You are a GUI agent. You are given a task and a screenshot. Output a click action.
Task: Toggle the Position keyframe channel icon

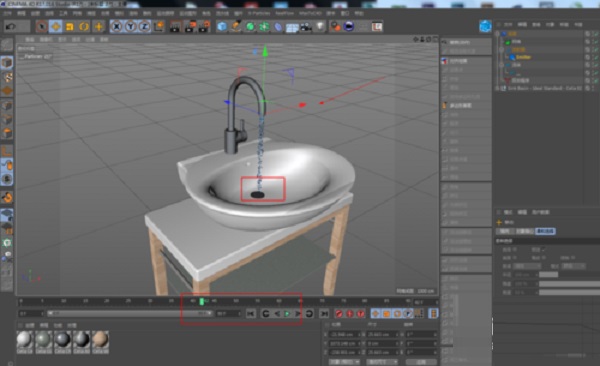click(375, 314)
